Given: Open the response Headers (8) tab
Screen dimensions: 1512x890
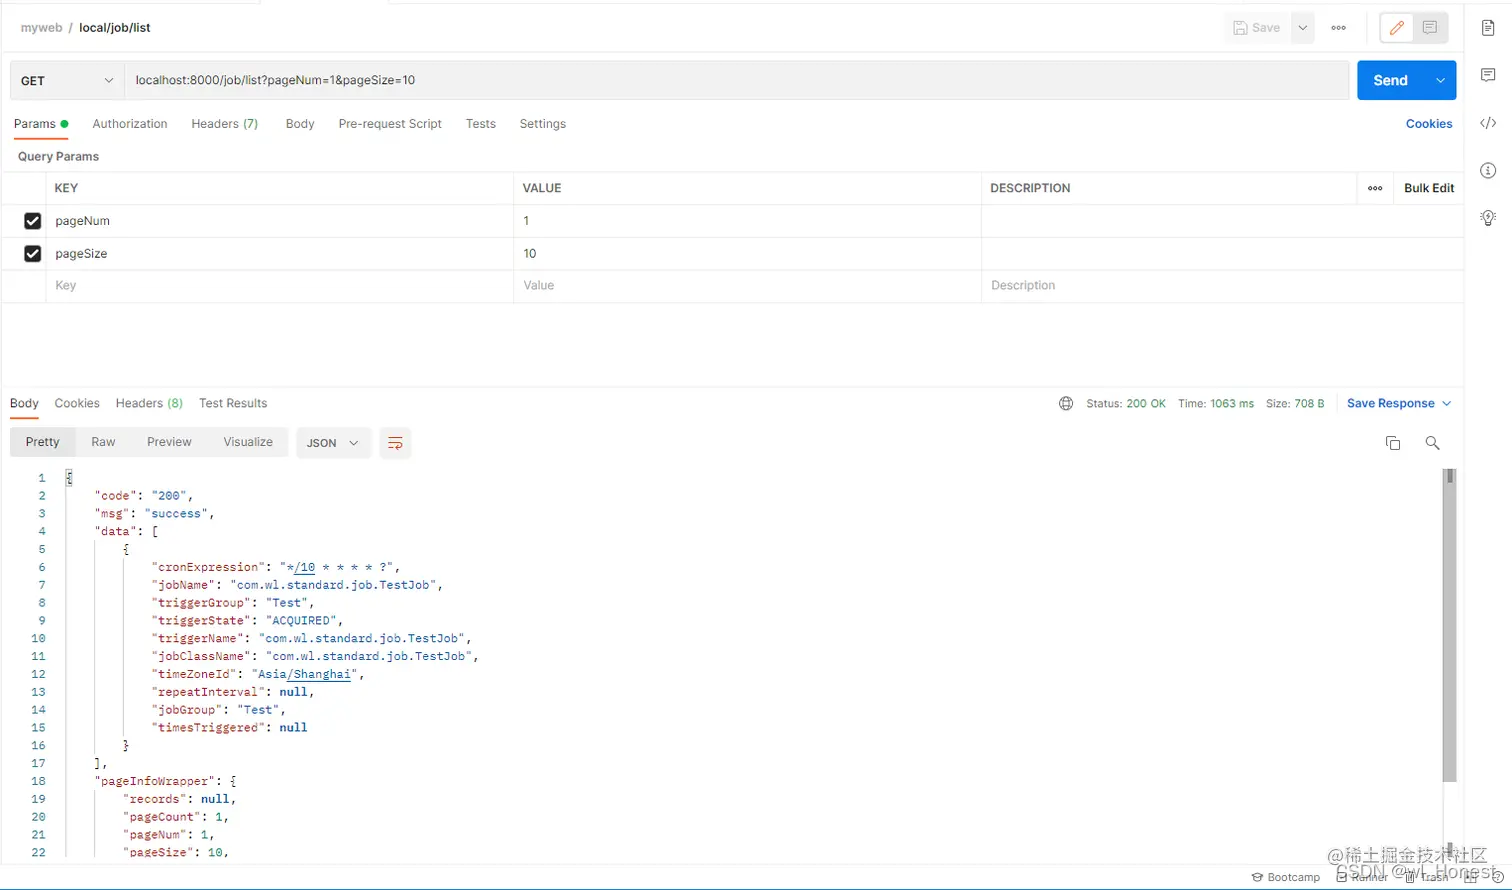Looking at the screenshot, I should click(x=149, y=404).
